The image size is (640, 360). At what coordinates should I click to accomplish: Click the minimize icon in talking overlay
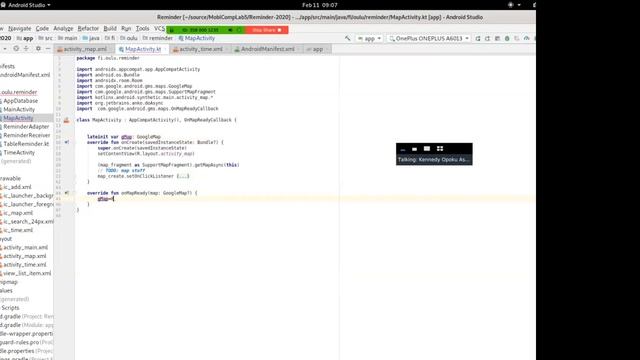(403, 149)
